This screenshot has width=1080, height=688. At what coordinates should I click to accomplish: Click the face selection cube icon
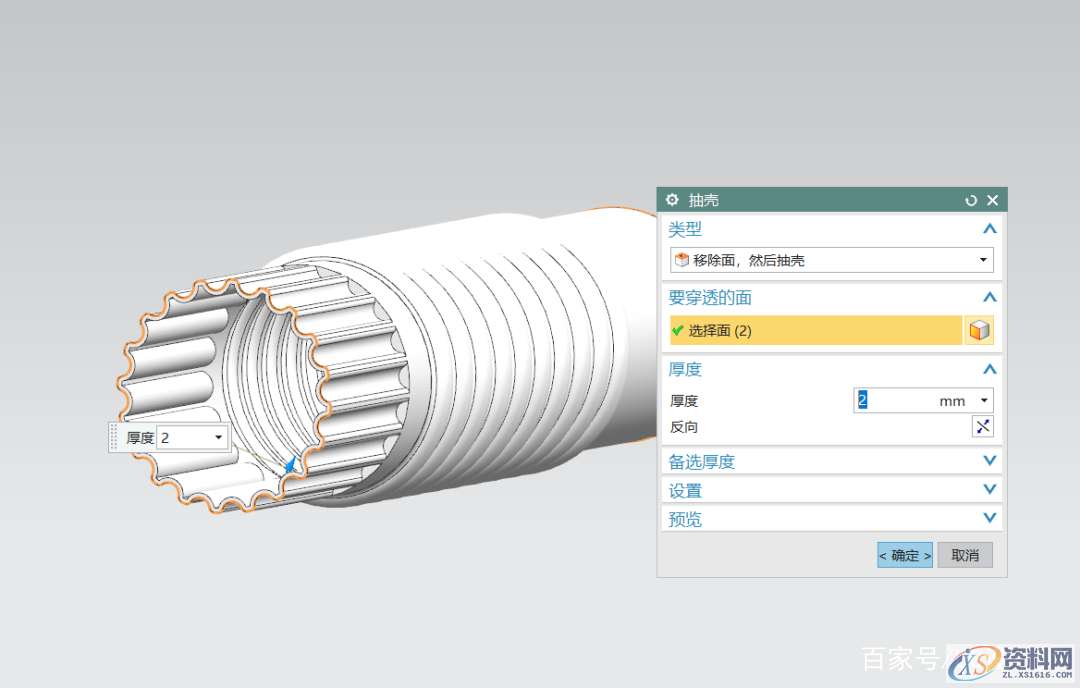click(x=979, y=331)
